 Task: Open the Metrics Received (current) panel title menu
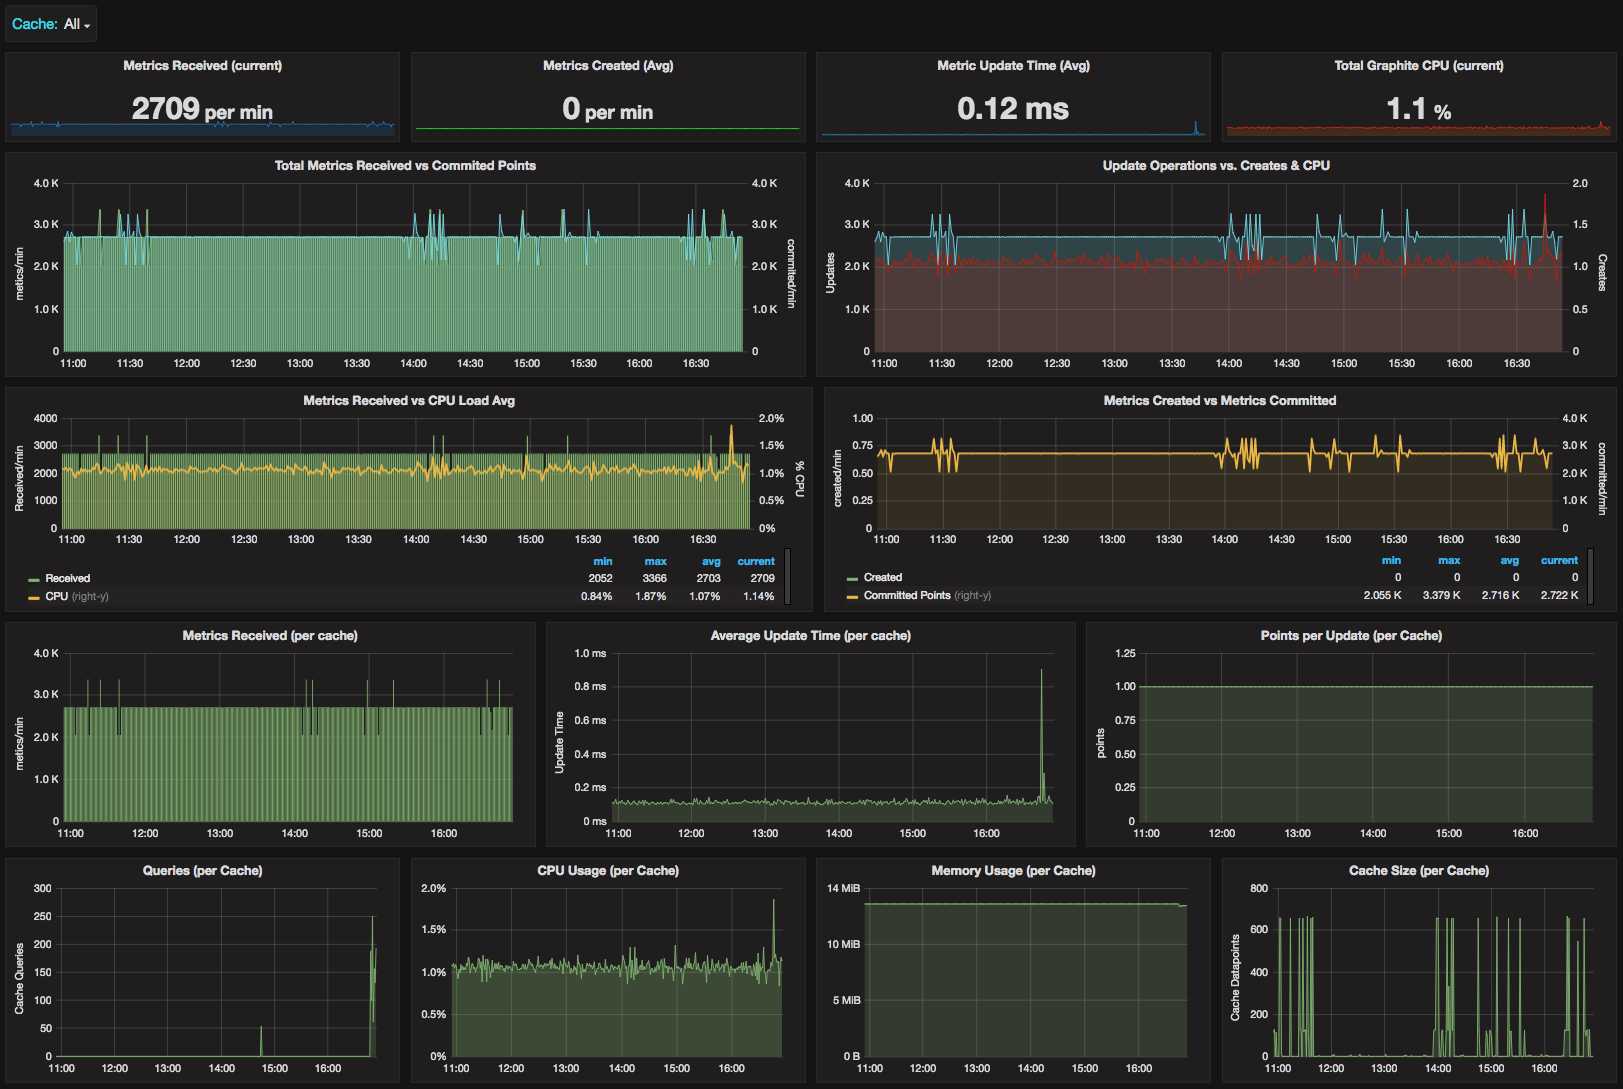click(x=202, y=66)
